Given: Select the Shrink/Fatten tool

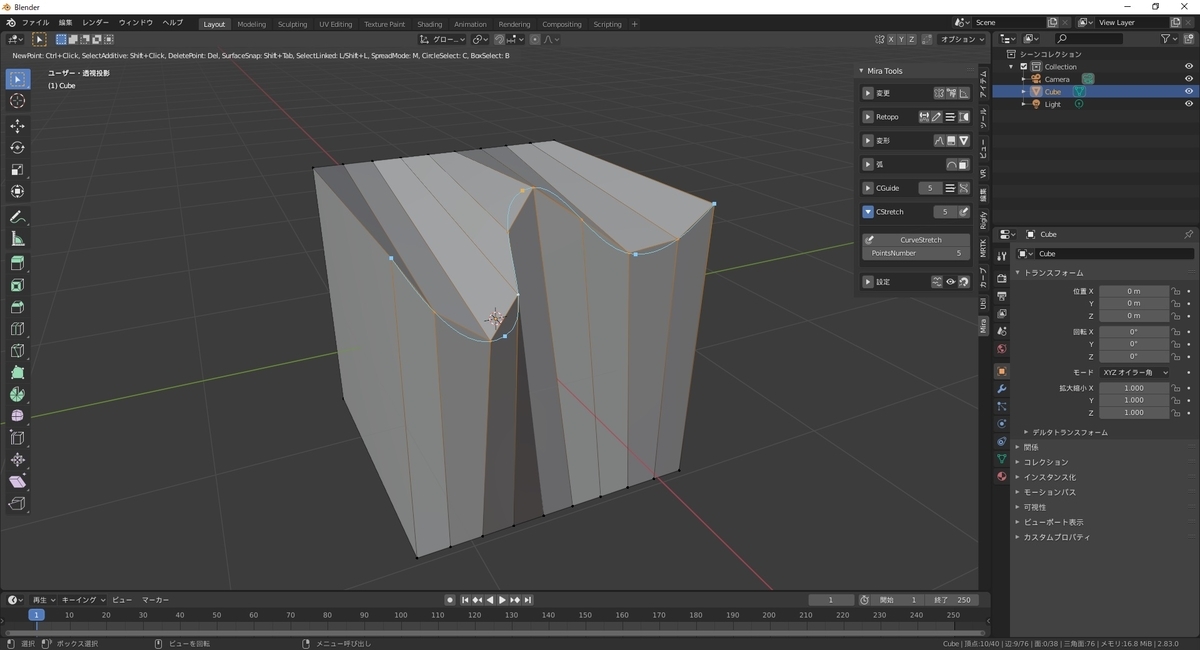Looking at the screenshot, I should point(17,460).
